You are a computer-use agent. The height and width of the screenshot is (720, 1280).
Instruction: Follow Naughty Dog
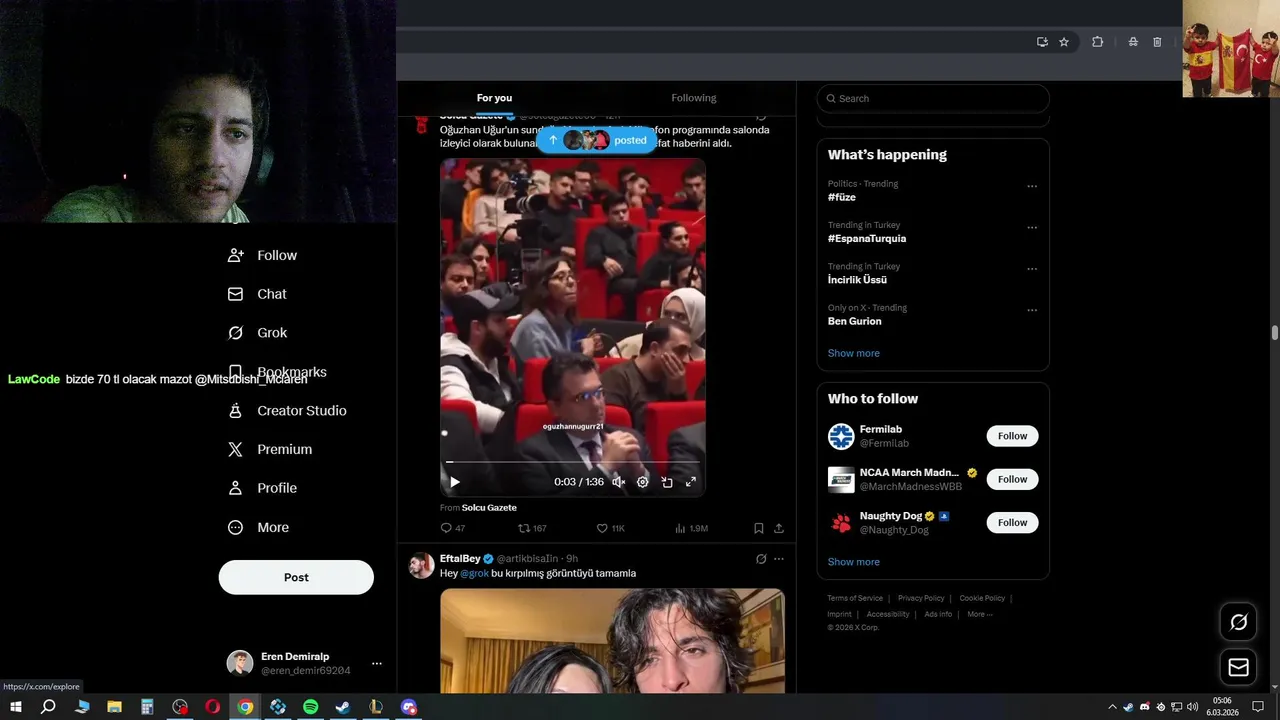point(1012,522)
